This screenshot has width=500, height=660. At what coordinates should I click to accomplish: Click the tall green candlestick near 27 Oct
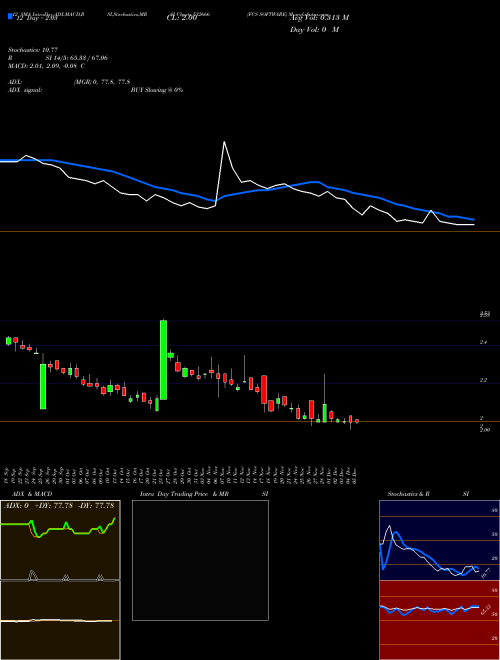[x=163, y=360]
